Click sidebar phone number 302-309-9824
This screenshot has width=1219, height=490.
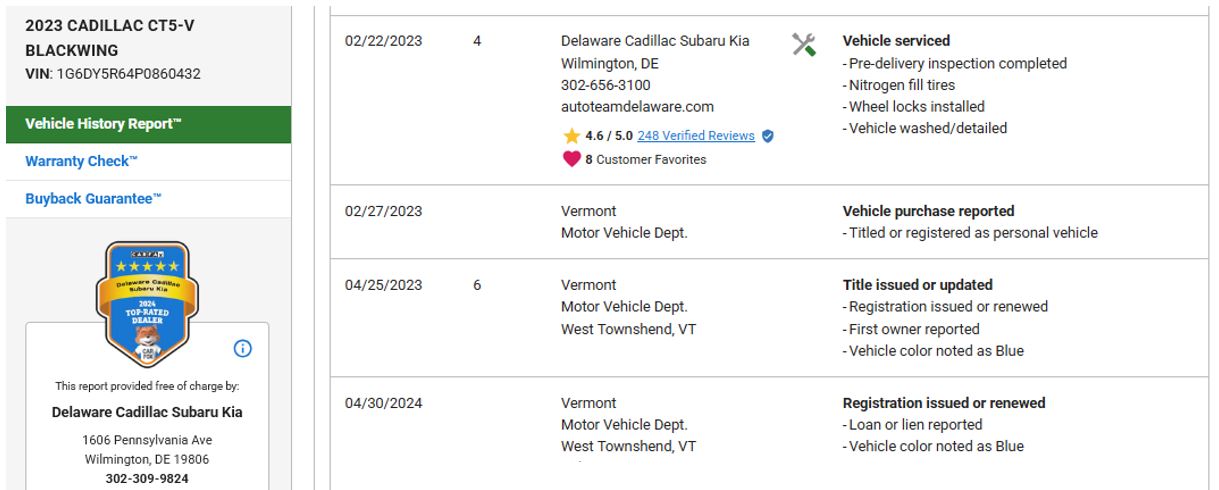pyautogui.click(x=147, y=478)
